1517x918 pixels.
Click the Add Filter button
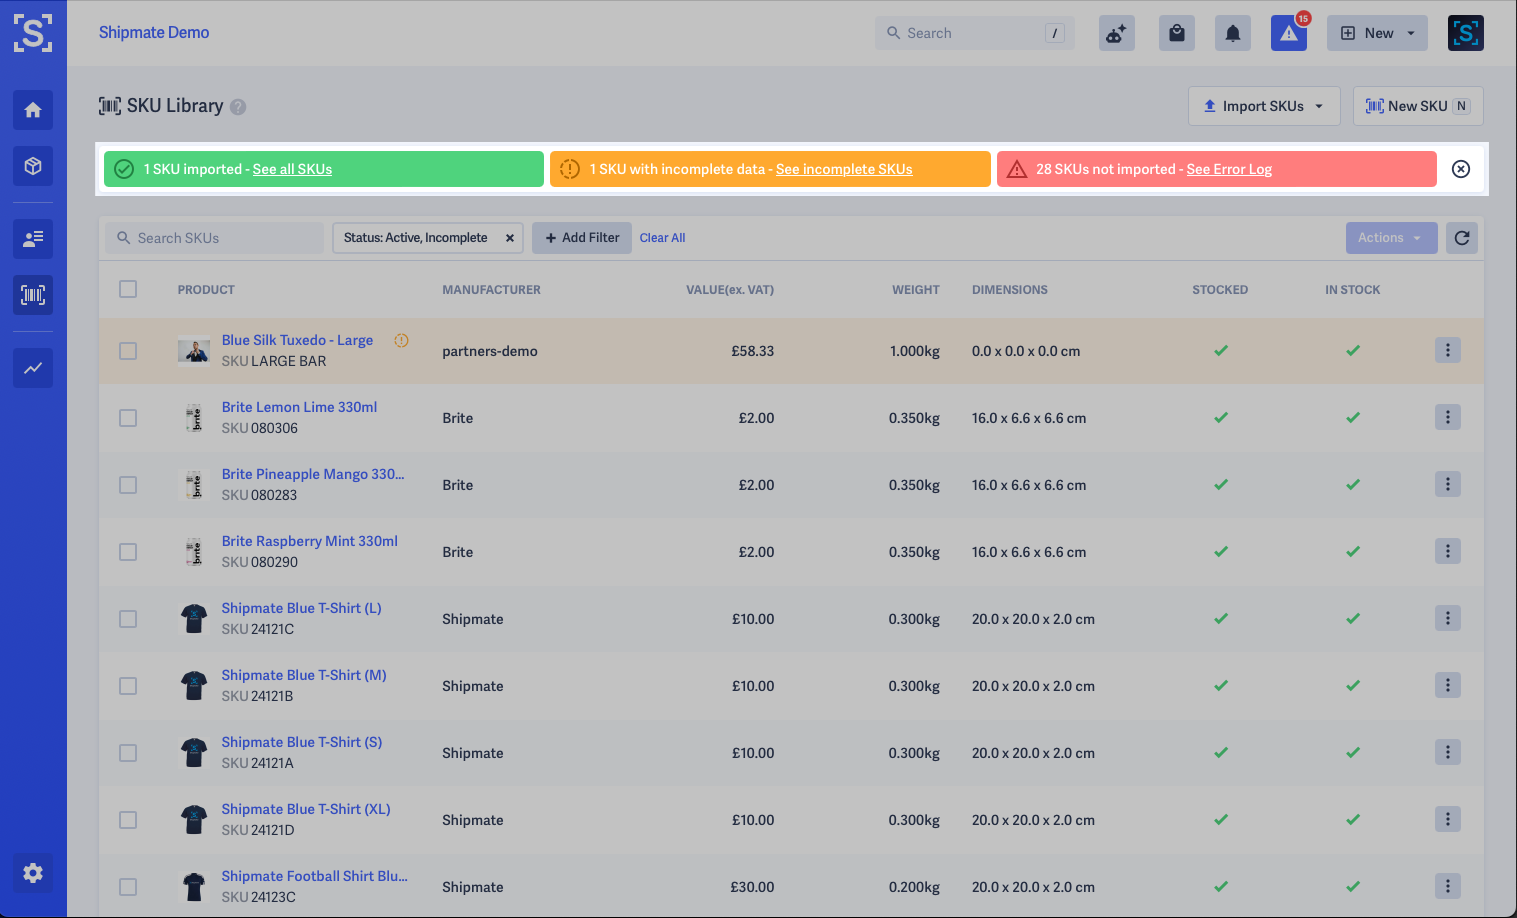point(582,238)
